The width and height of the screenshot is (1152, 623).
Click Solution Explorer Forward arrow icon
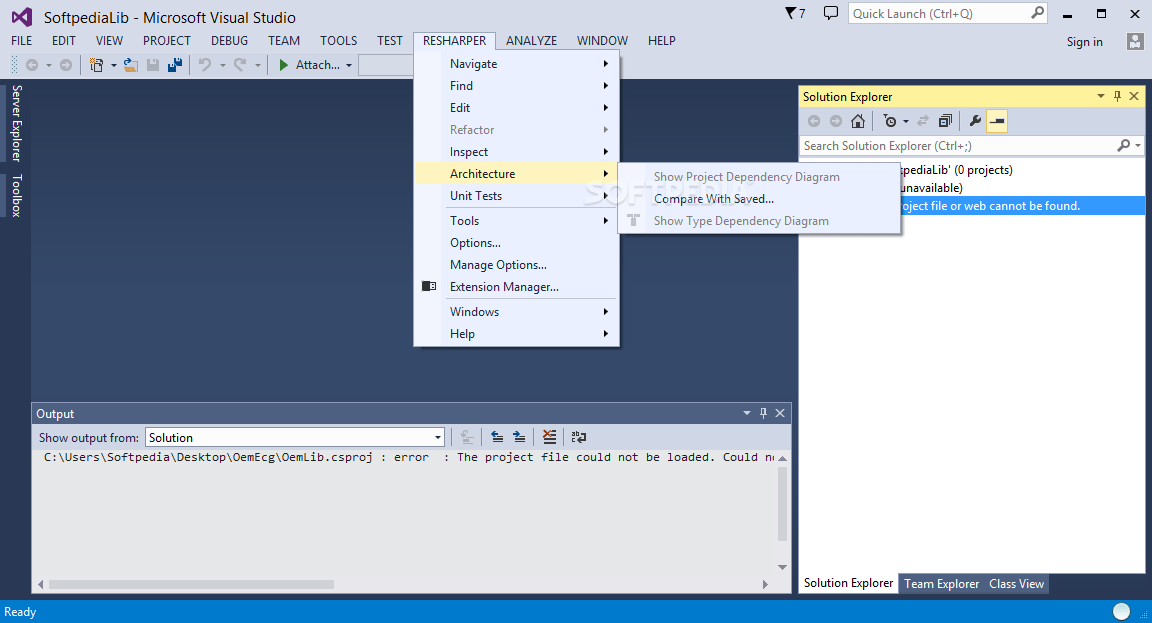[x=835, y=121]
